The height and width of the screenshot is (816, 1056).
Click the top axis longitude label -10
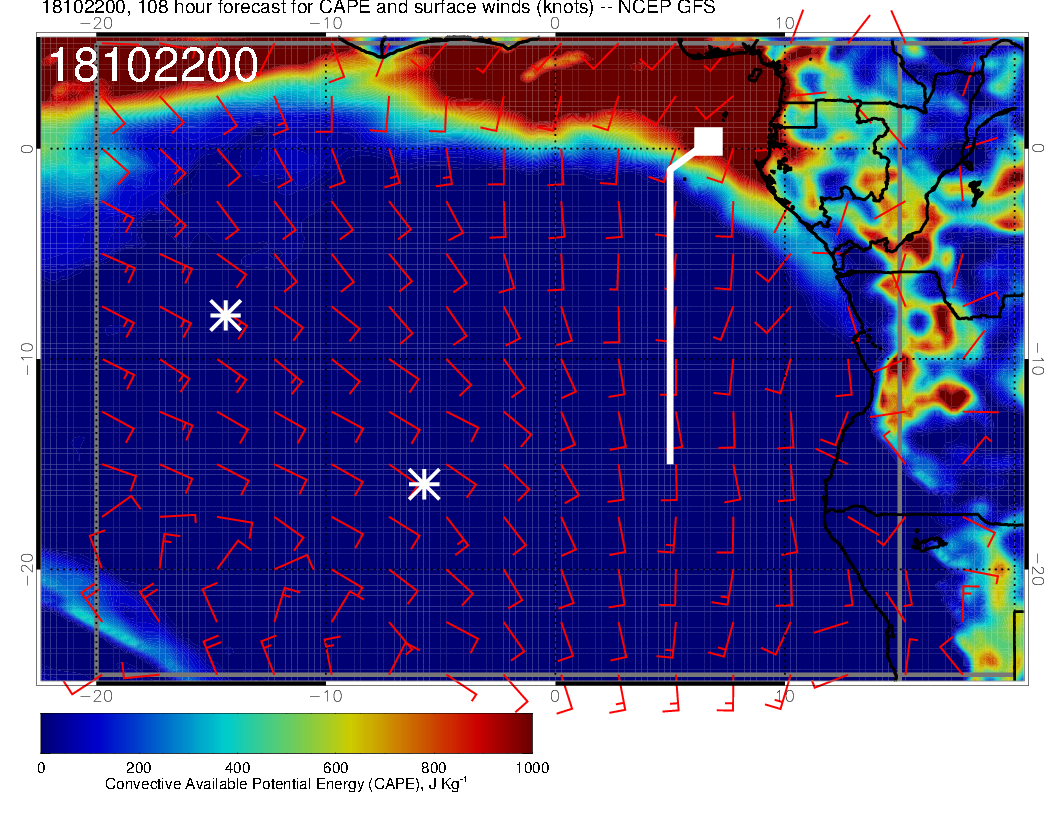pos(325,24)
